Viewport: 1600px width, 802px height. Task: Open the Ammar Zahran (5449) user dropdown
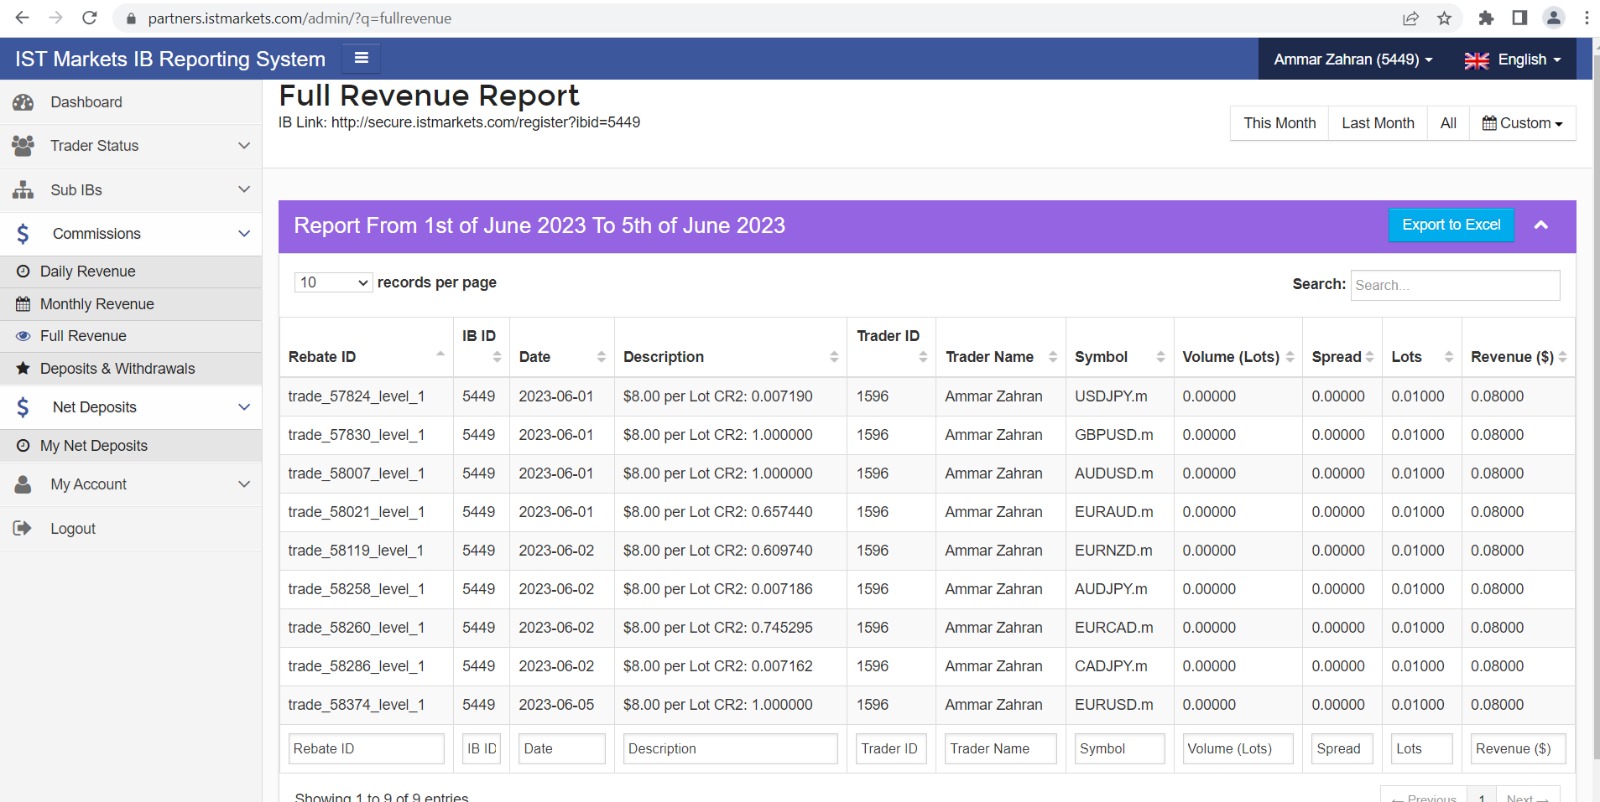pos(1352,59)
